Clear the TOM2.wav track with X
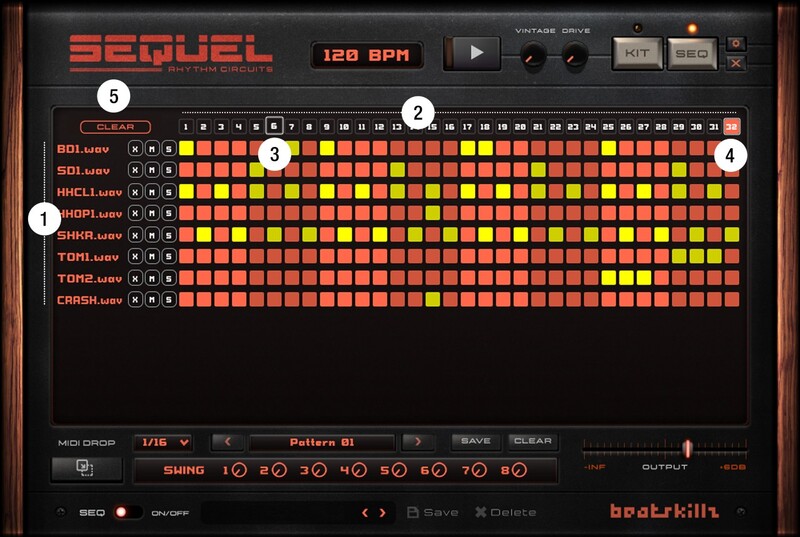This screenshot has height=537, width=800. coord(135,278)
